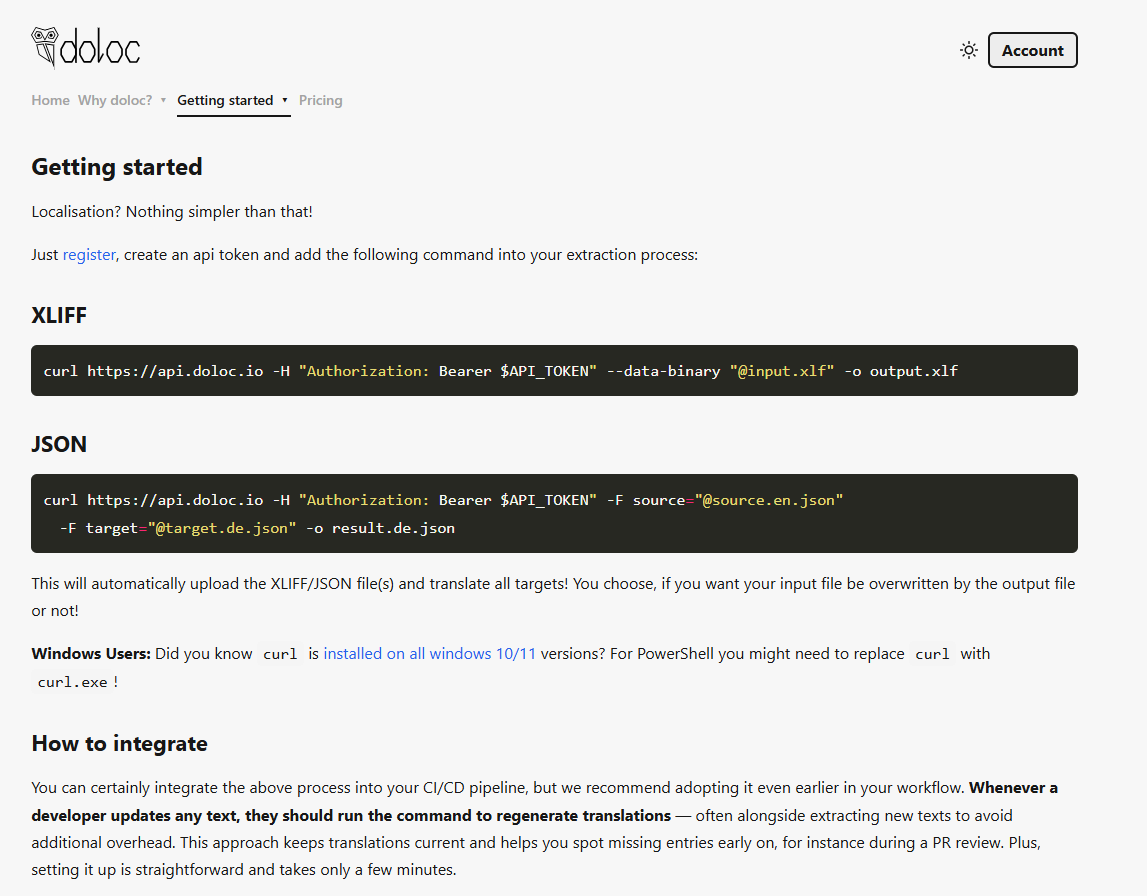Open the Pricing nav item

(320, 100)
